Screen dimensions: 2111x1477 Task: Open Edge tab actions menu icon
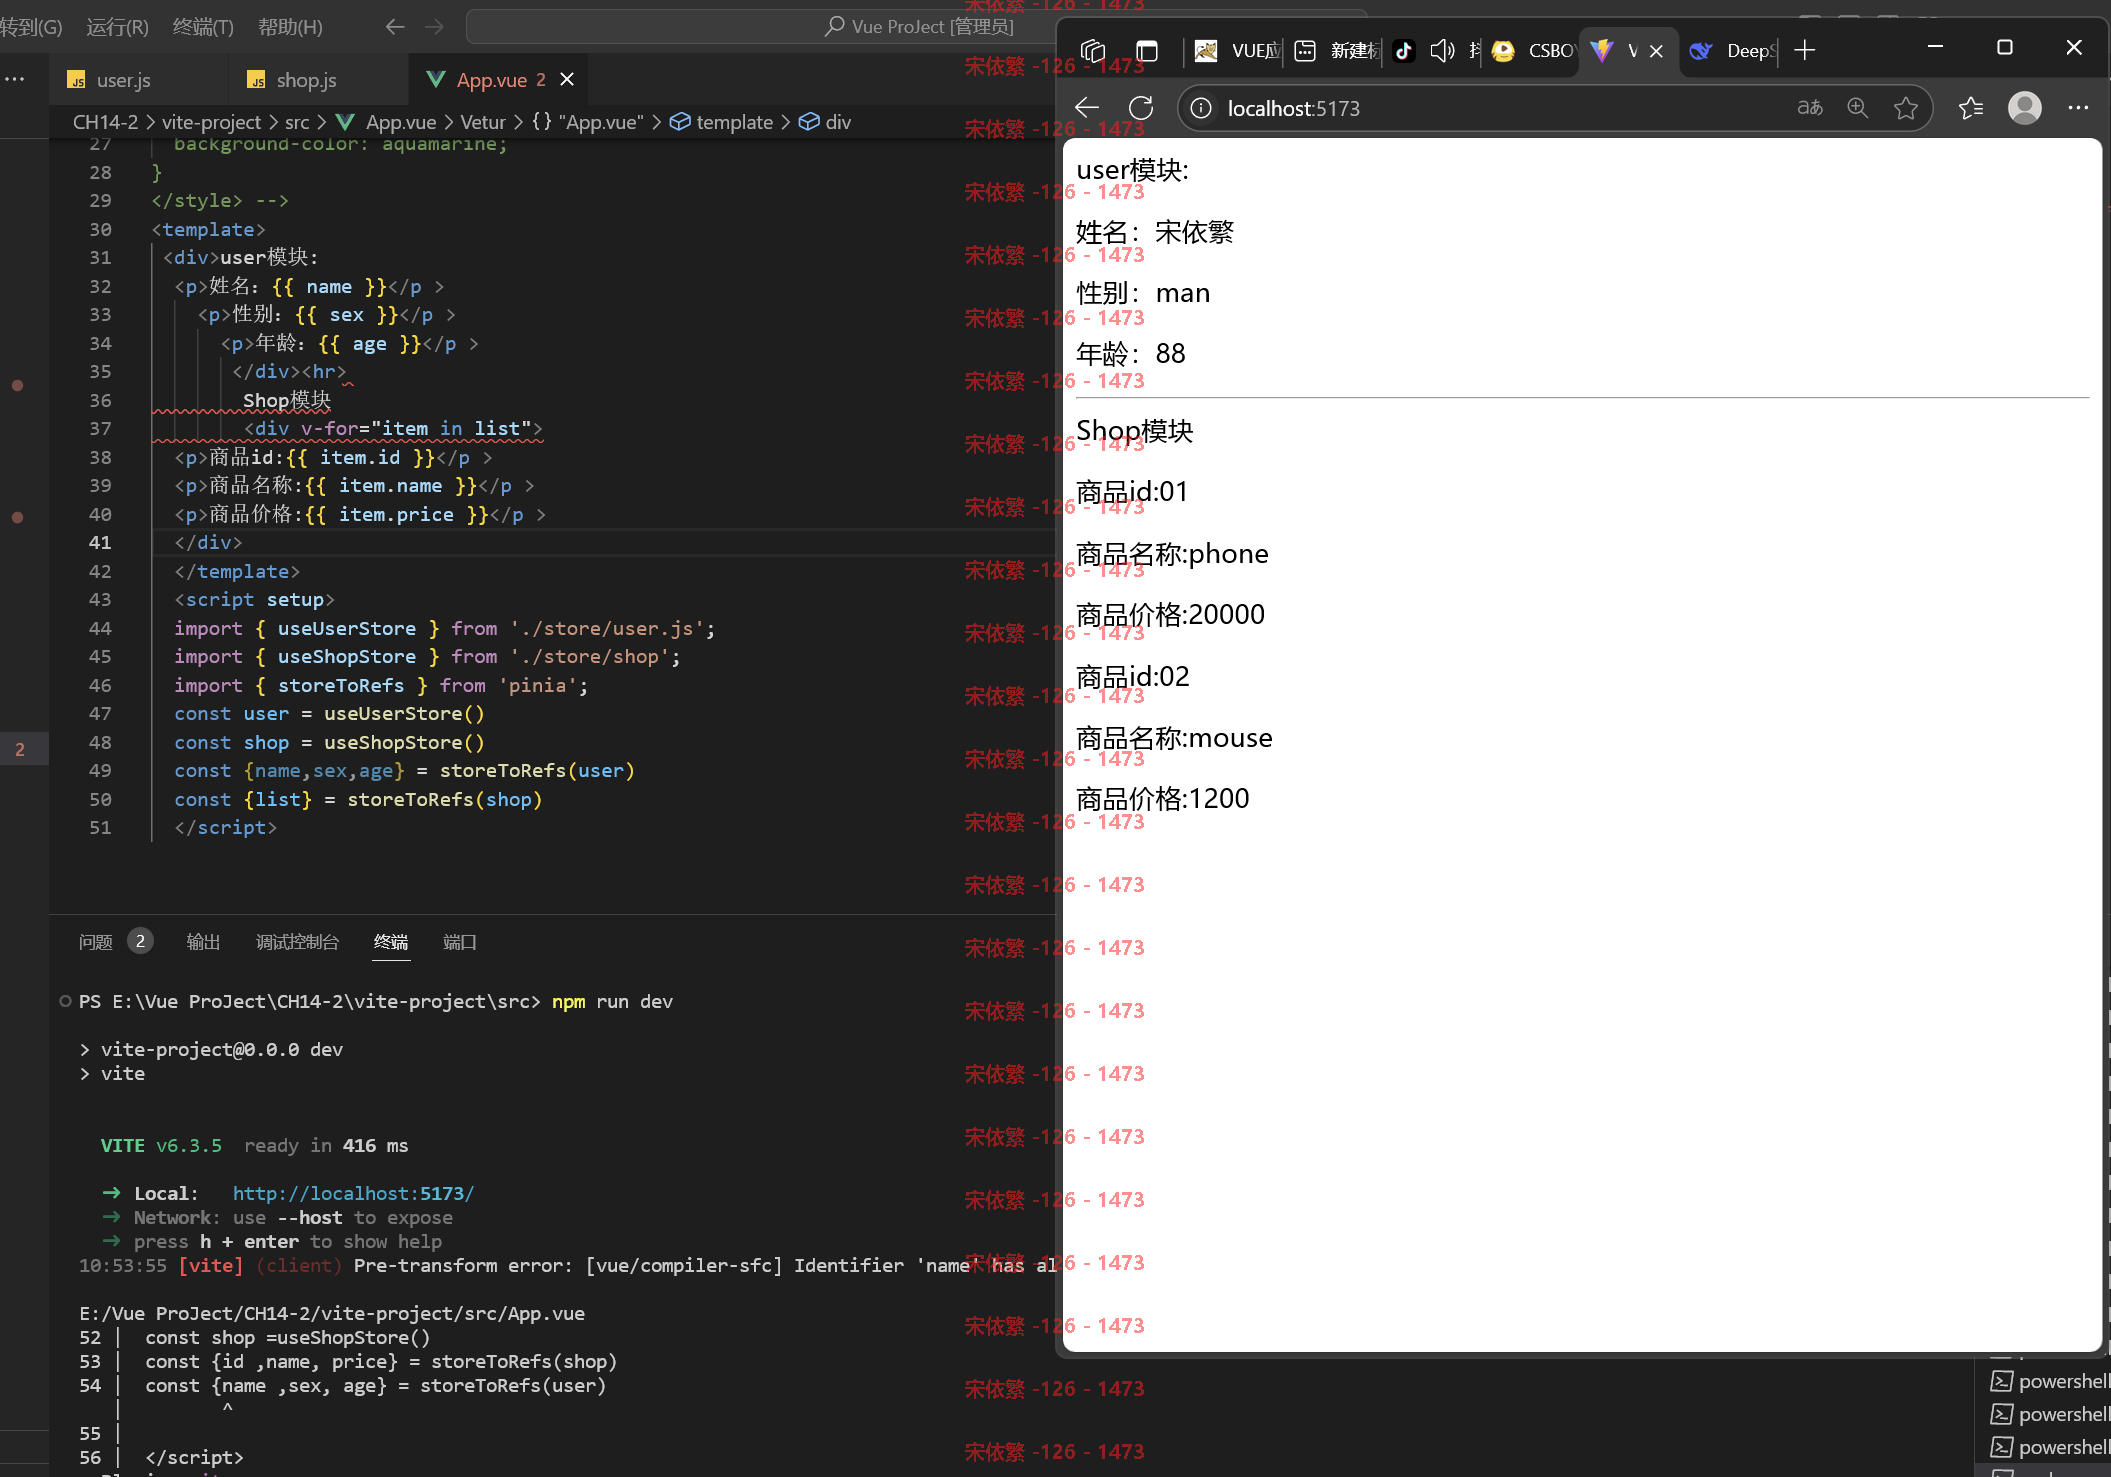[x=1147, y=50]
